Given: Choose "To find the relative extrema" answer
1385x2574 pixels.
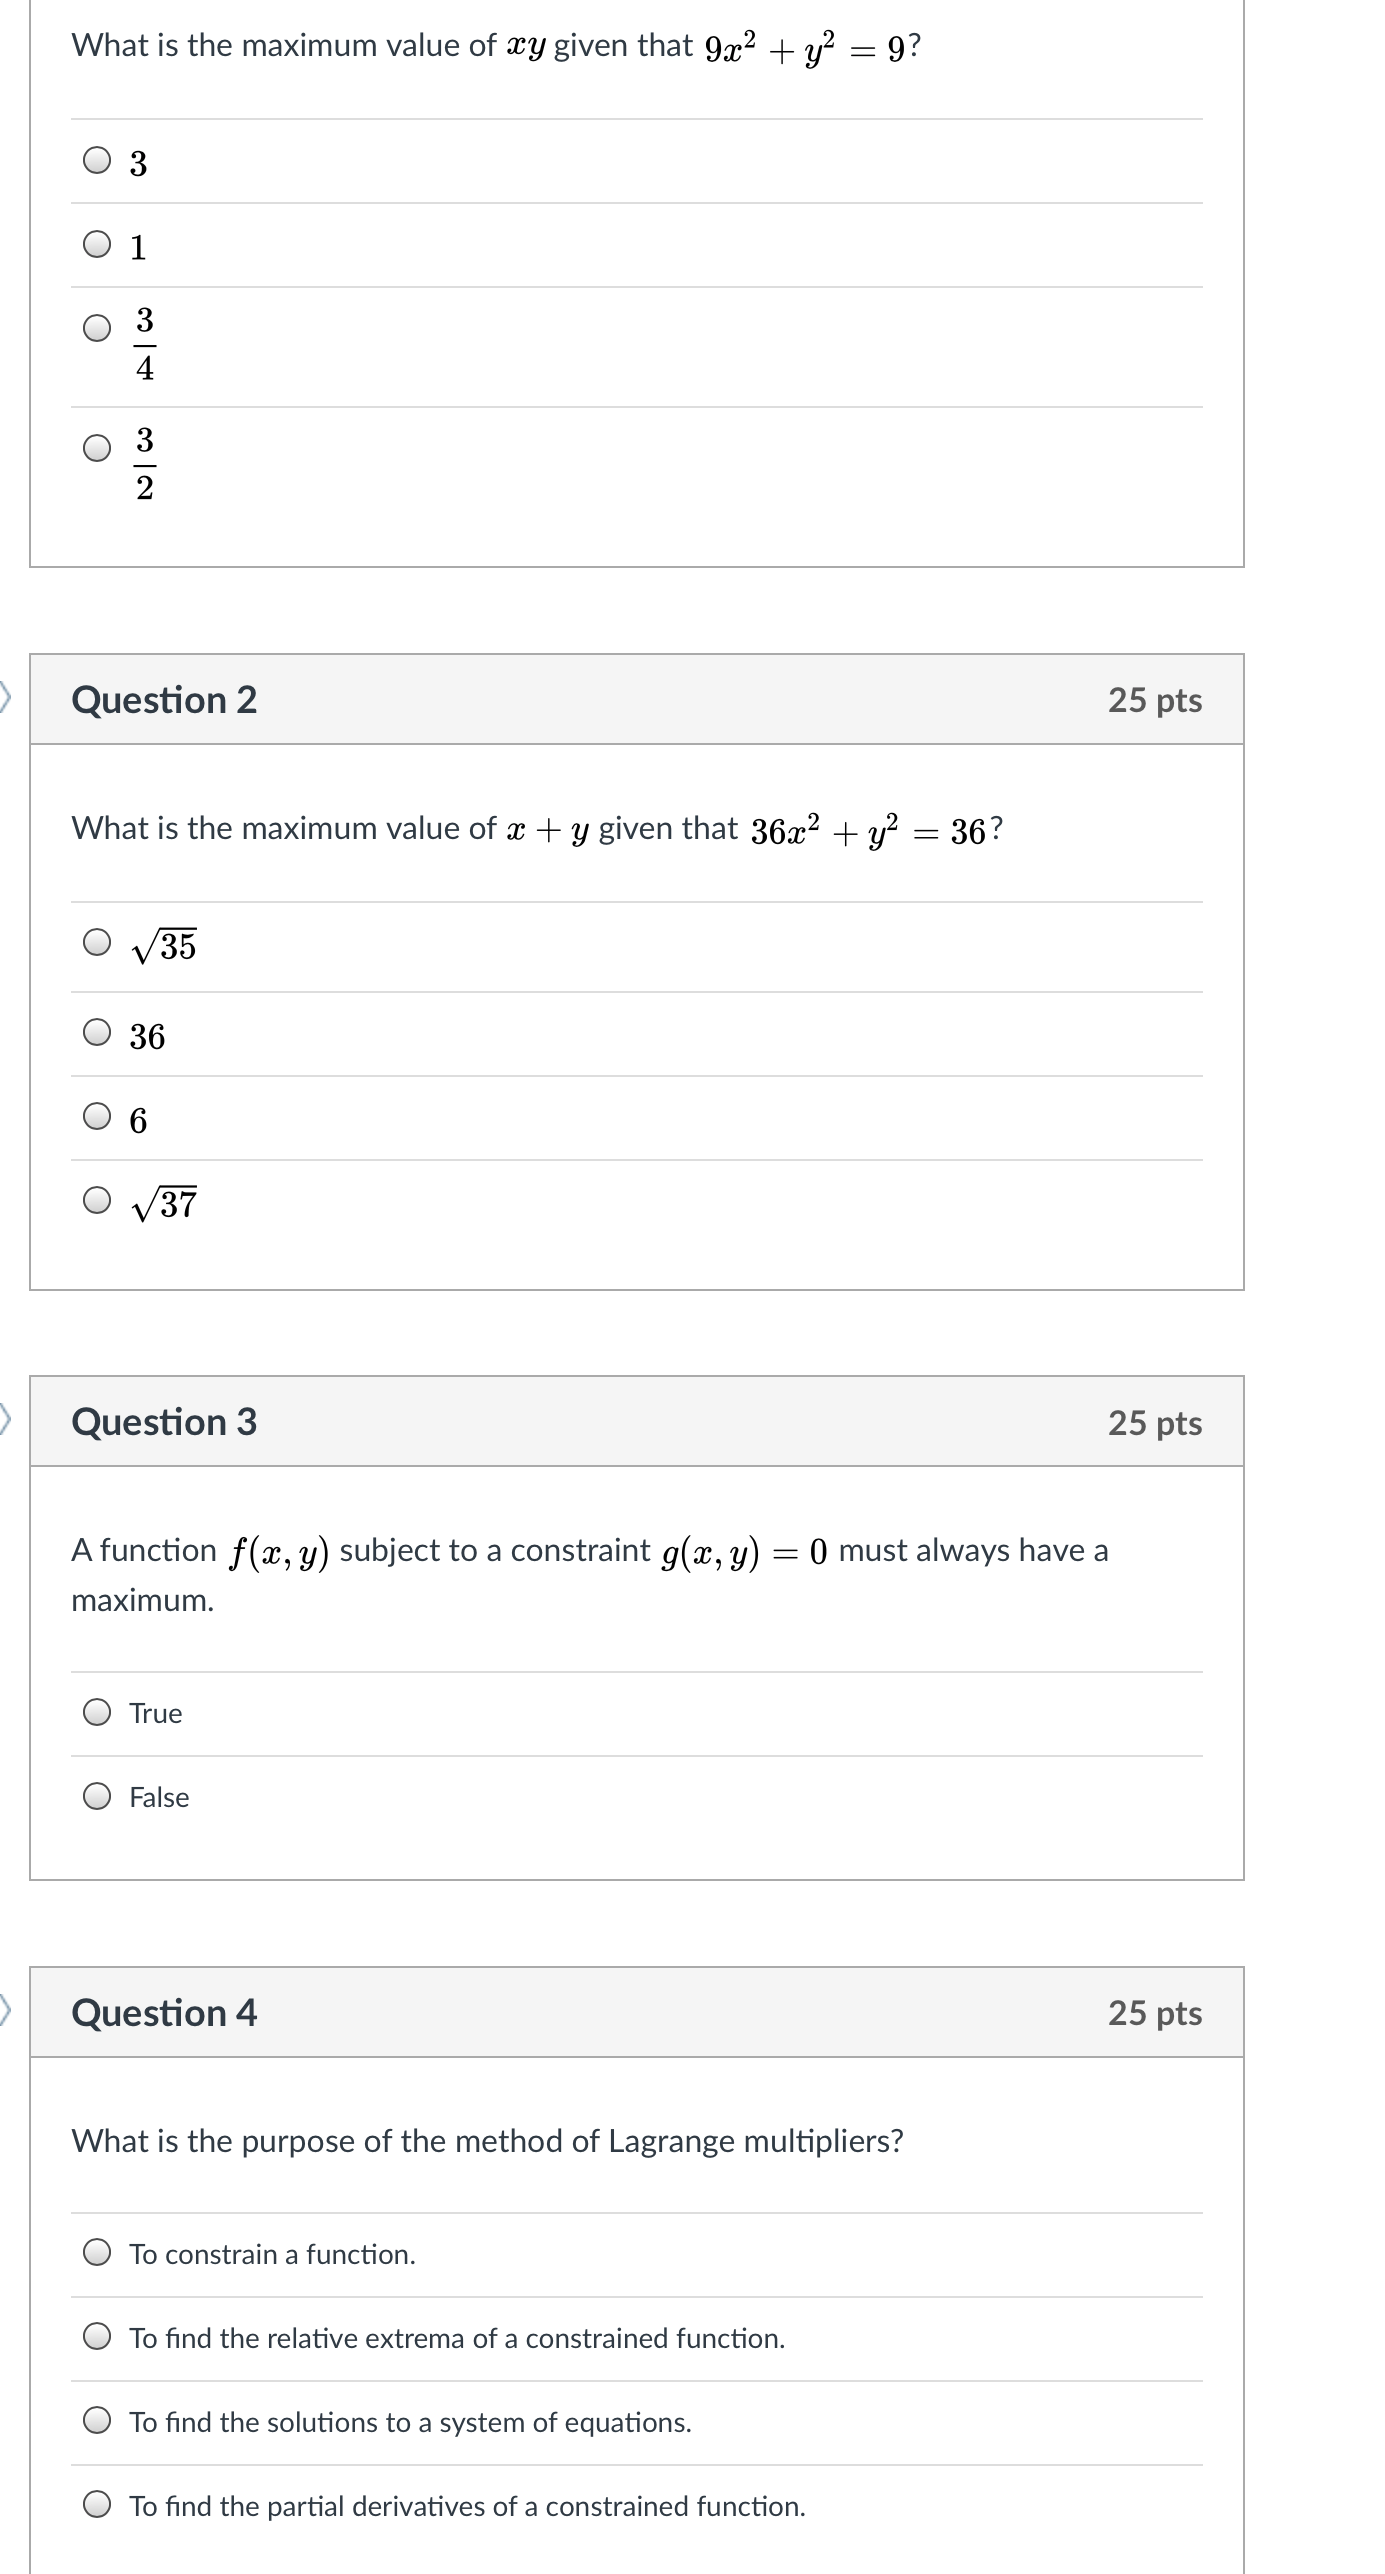Looking at the screenshot, I should pyautogui.click(x=97, y=2337).
